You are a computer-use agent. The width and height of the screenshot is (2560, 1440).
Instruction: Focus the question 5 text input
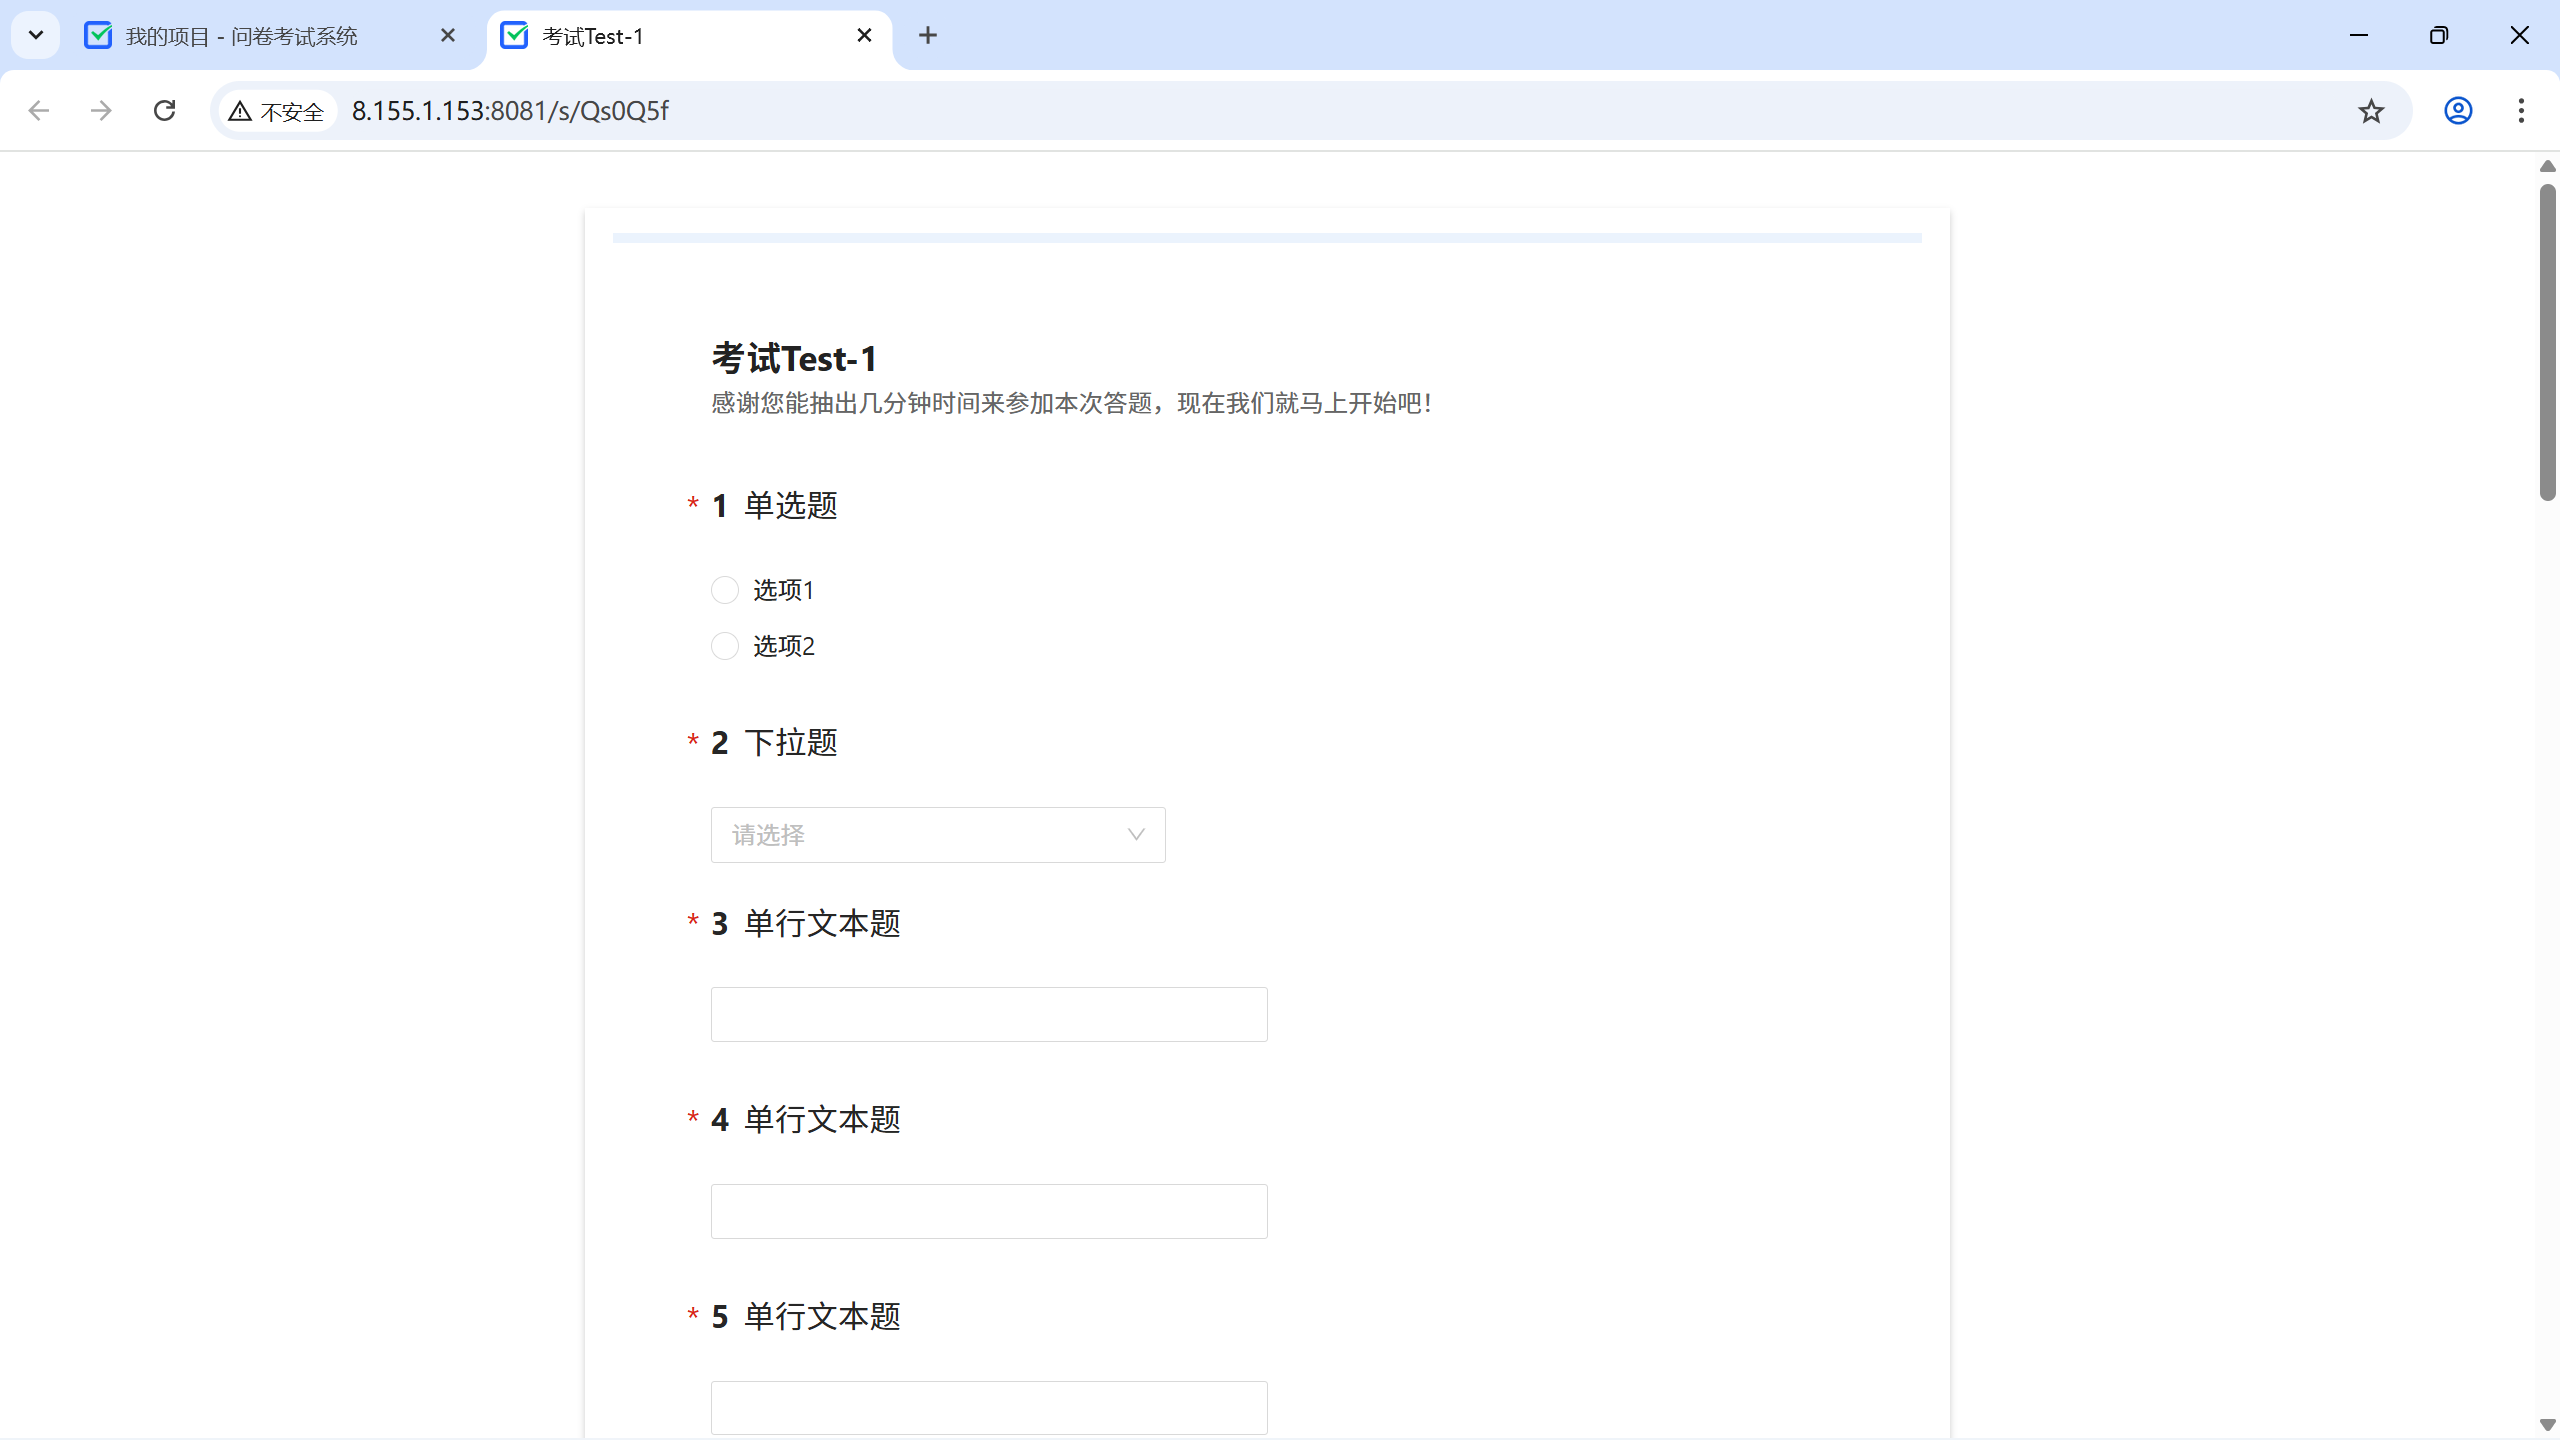pos(989,1408)
